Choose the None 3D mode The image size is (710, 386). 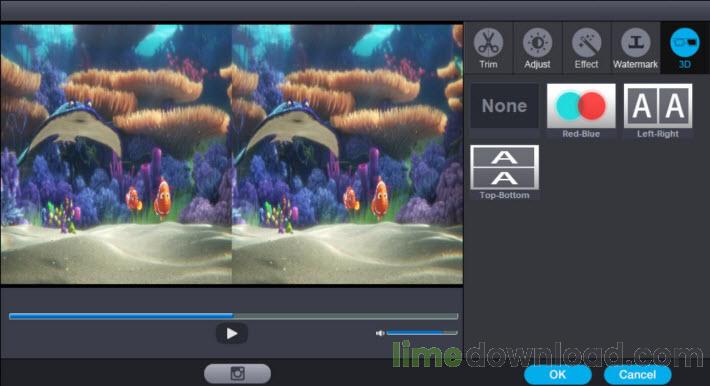click(504, 106)
